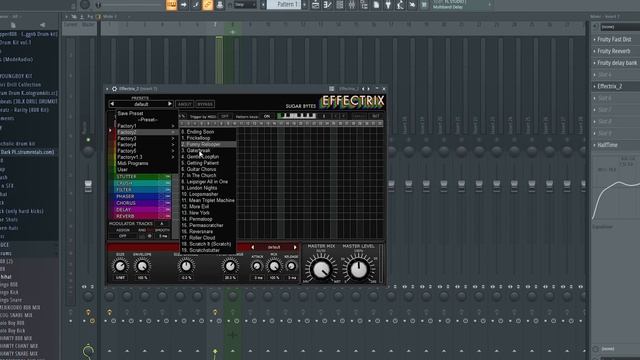Open the Effectrix_2 window menu arrow
This screenshot has height=360, width=640.
pos(107,89)
